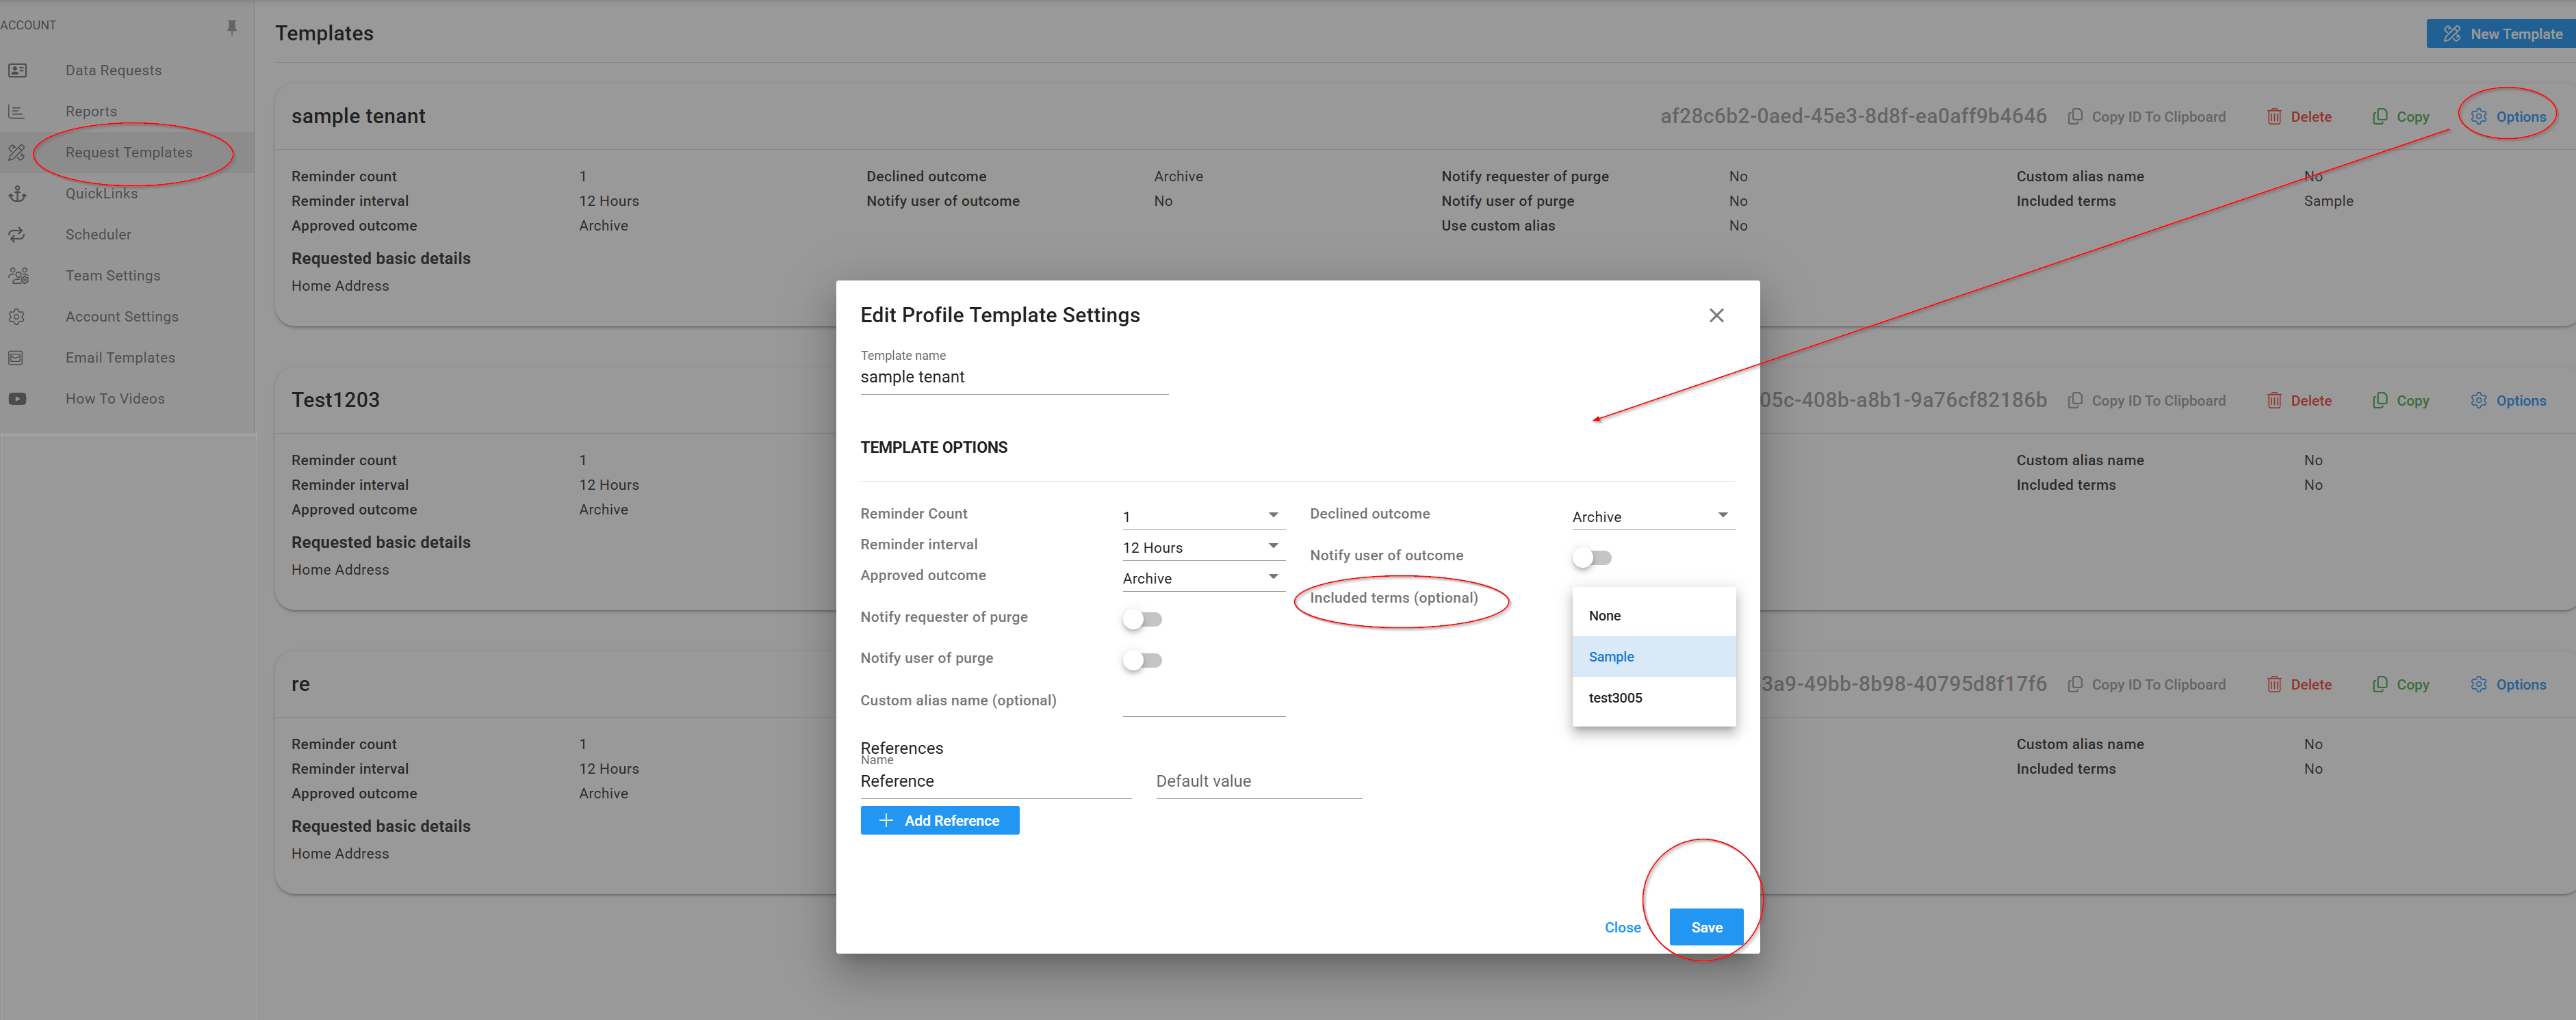Toggle Notify requester of purge switch

(x=1142, y=619)
